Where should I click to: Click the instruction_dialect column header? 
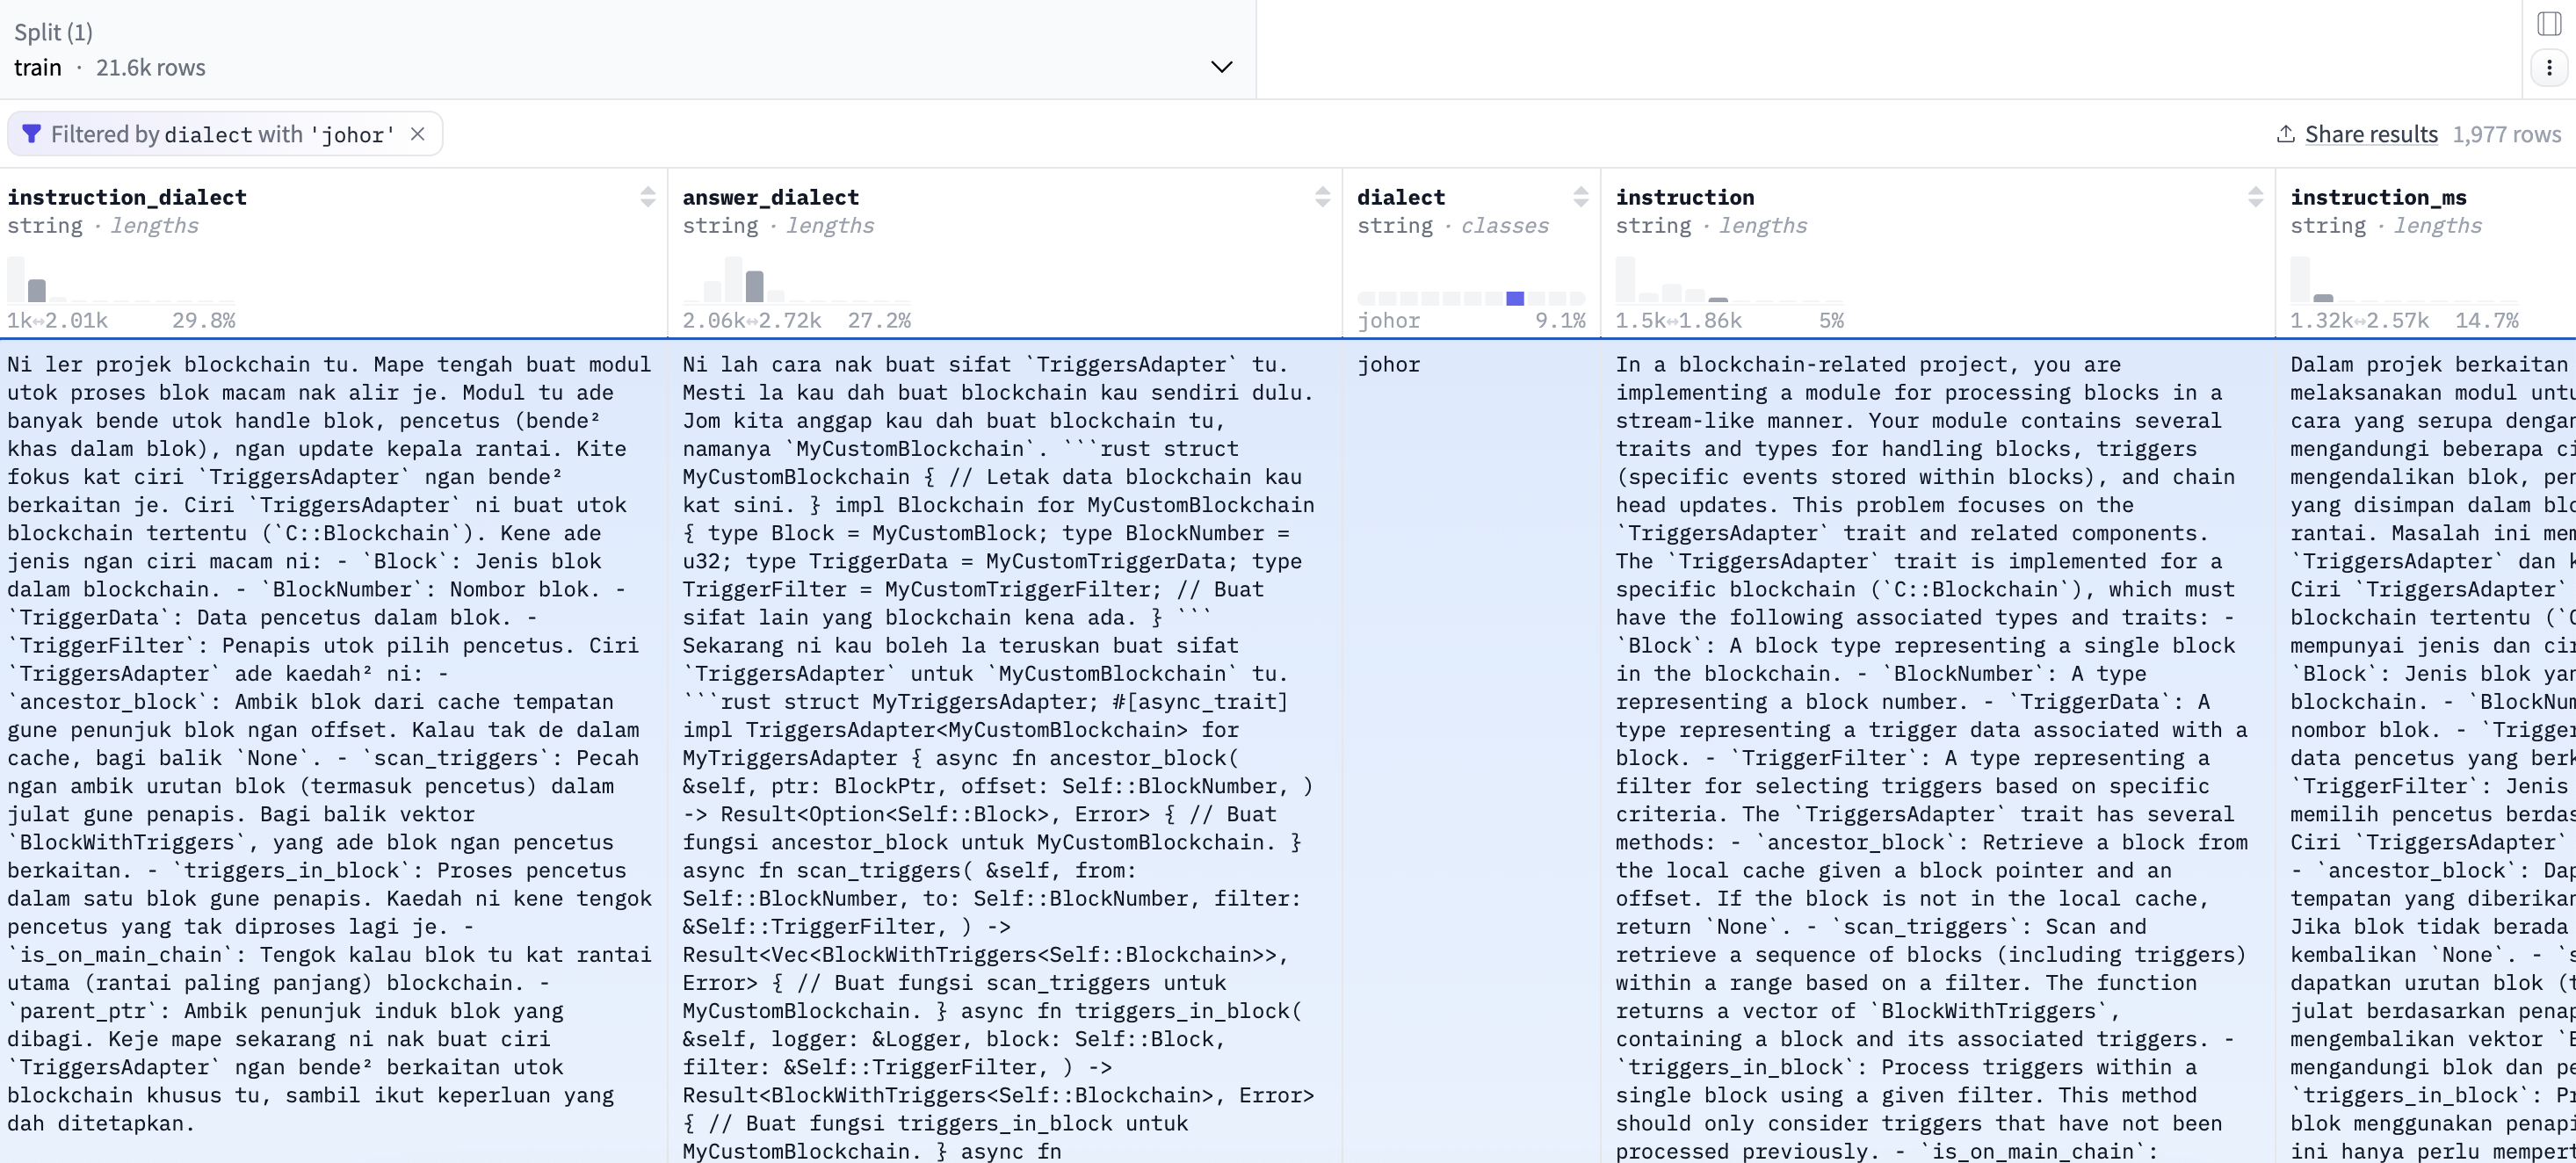click(127, 197)
